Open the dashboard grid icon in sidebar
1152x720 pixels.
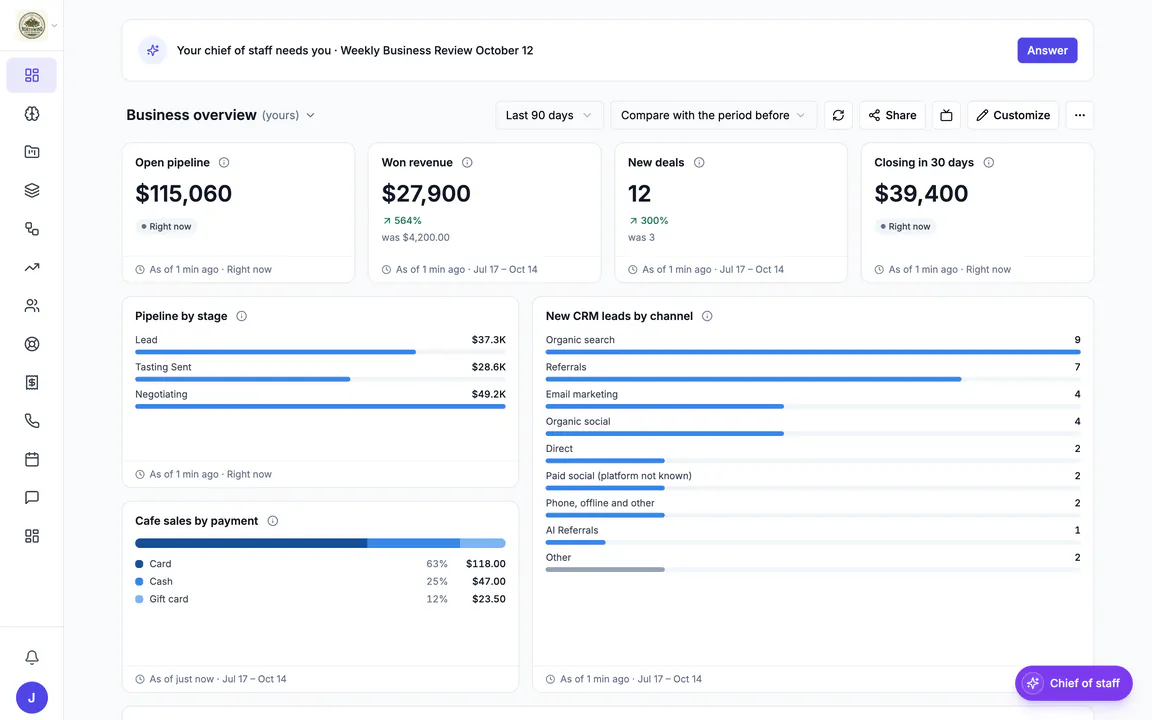click(x=32, y=75)
